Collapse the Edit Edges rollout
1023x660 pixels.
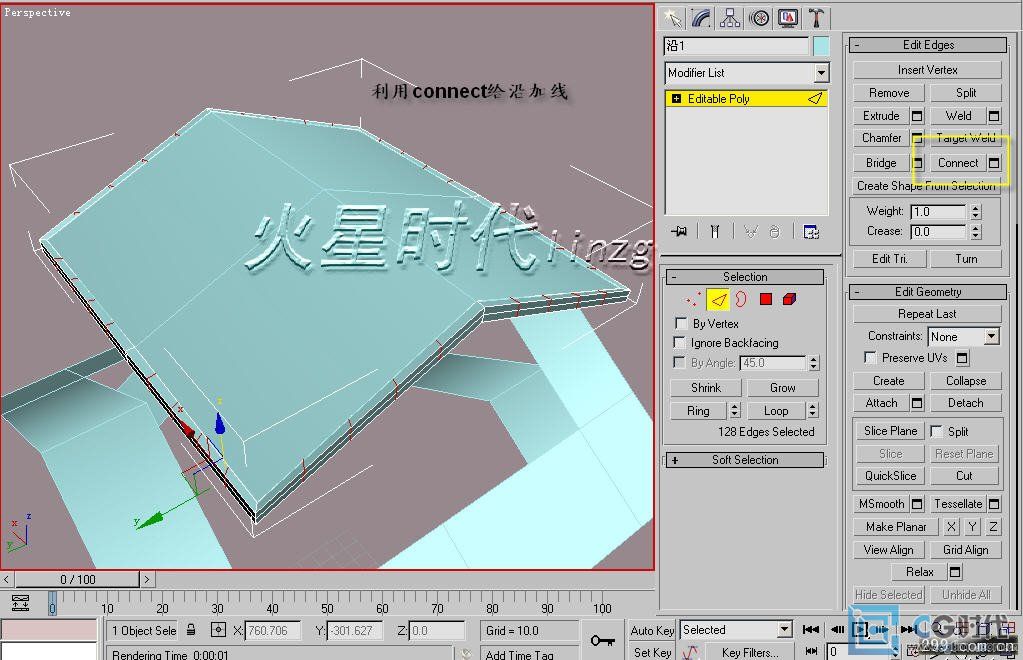click(x=928, y=45)
